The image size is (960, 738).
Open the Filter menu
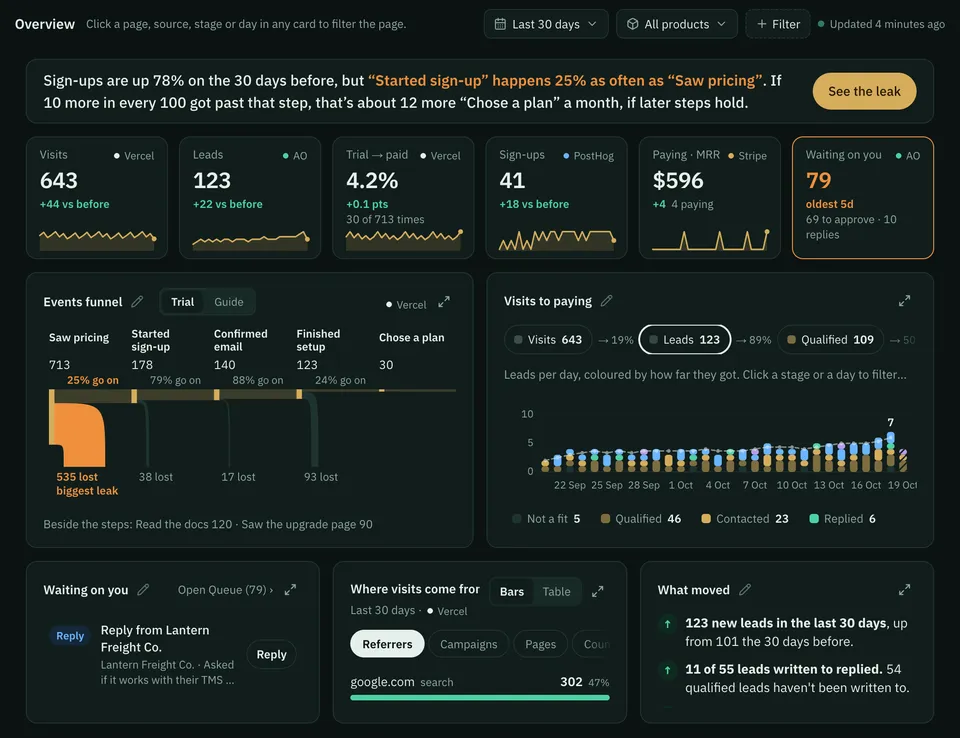tap(778, 24)
